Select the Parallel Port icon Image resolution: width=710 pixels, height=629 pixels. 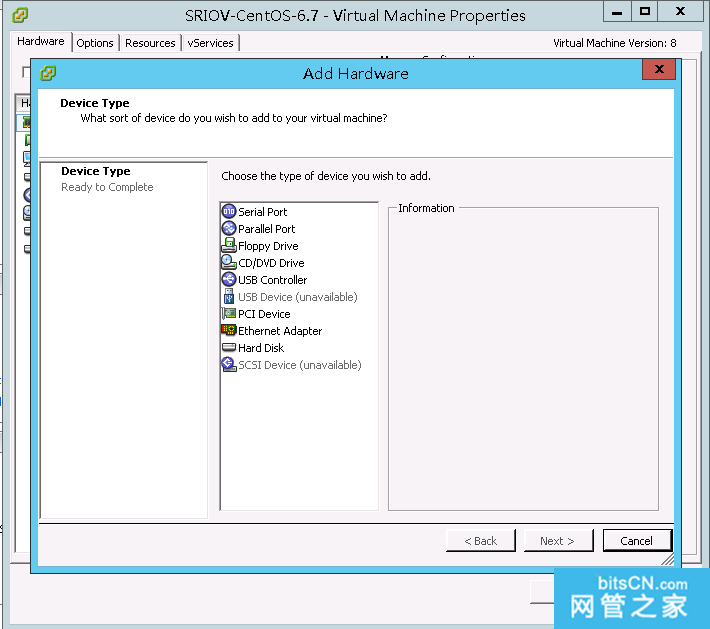229,229
